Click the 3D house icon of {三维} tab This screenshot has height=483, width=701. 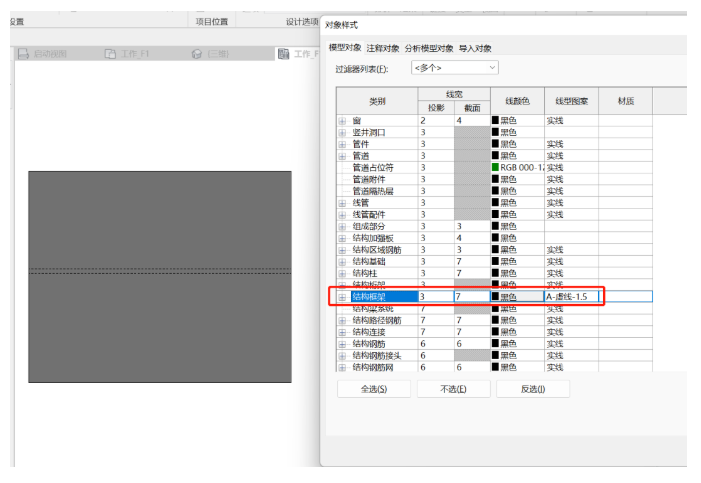pos(197,54)
